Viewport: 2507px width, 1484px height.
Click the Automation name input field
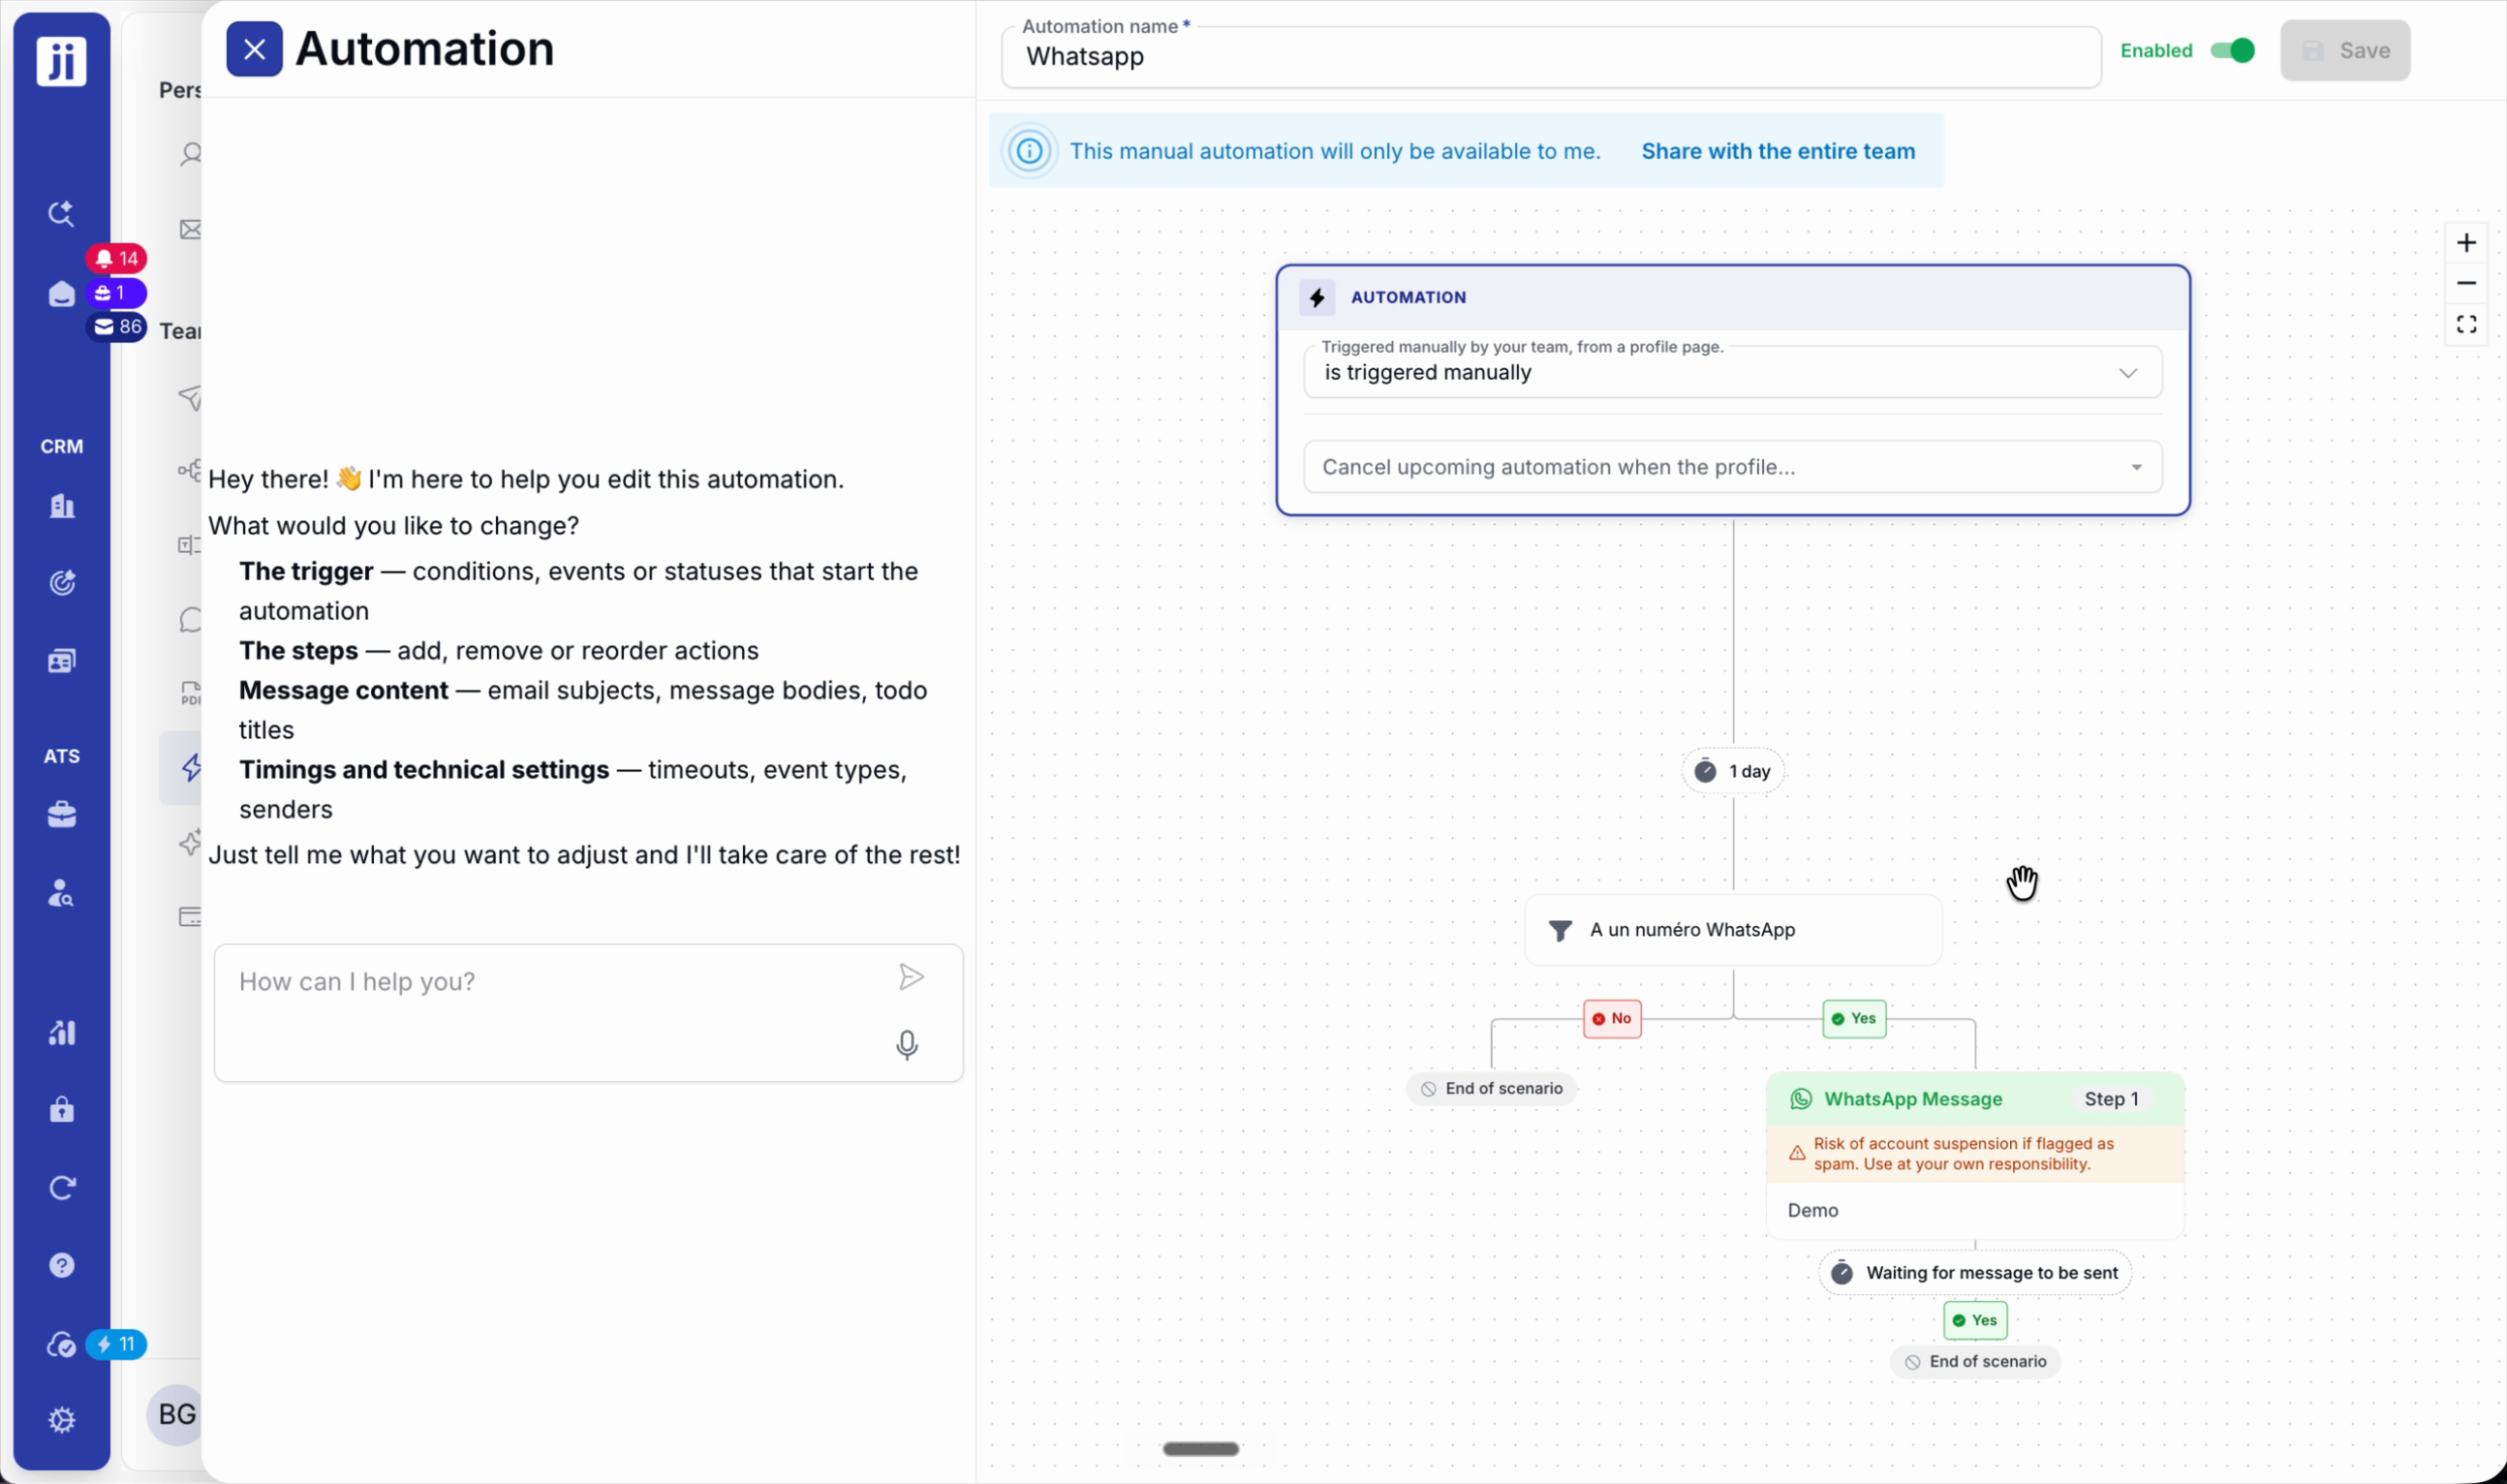coord(1550,57)
